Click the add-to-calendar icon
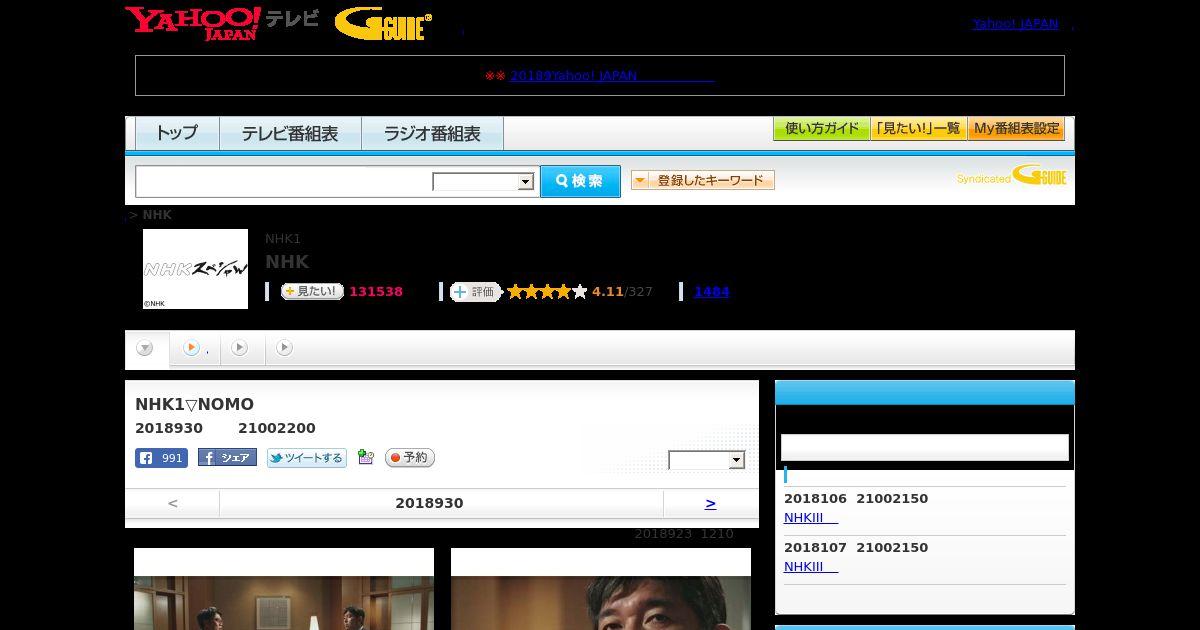The image size is (1200, 630). 366,457
